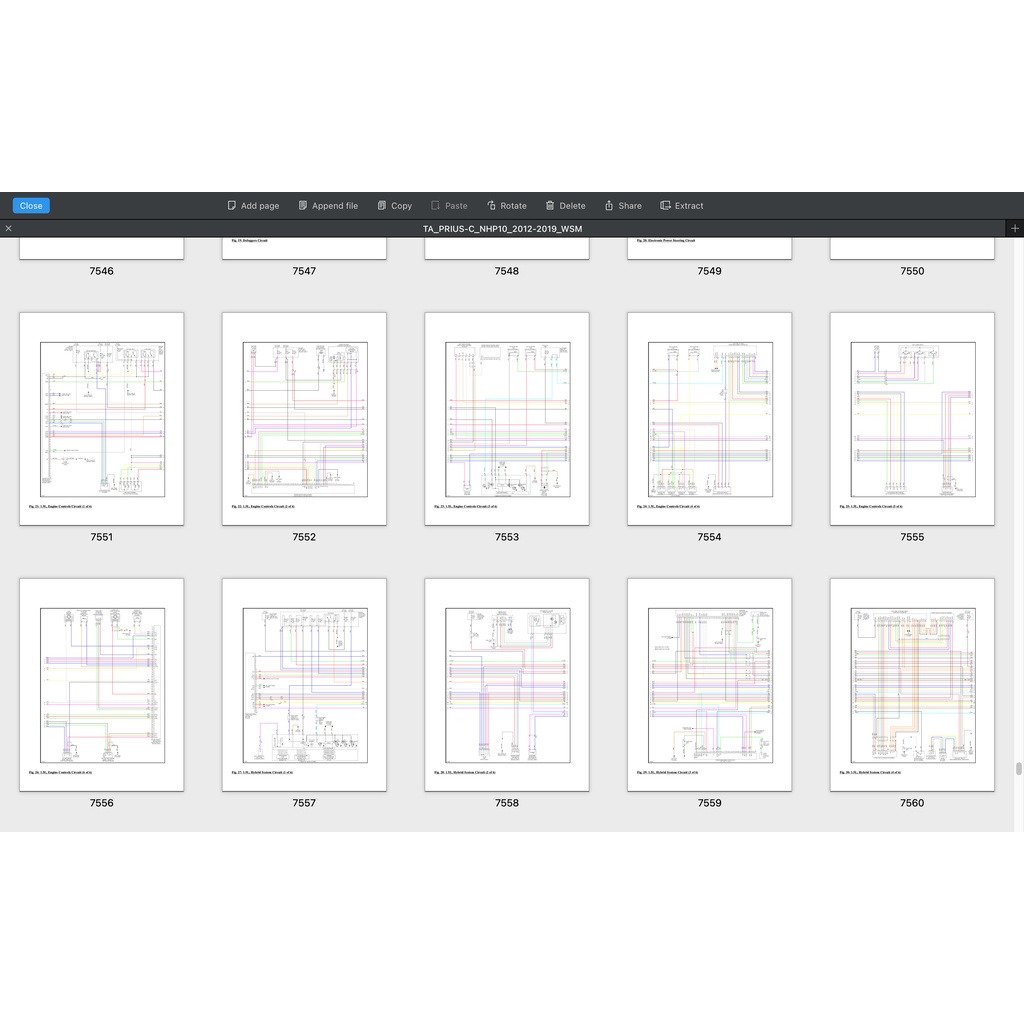Select page 7553 thumbnail

[507, 419]
